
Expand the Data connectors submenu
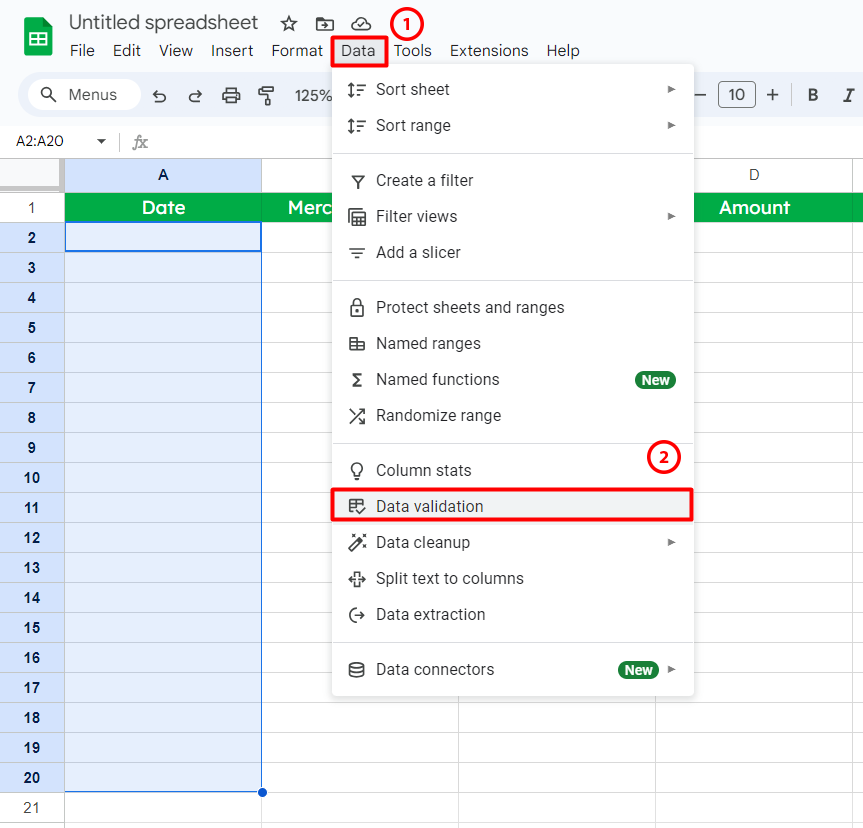click(x=512, y=669)
